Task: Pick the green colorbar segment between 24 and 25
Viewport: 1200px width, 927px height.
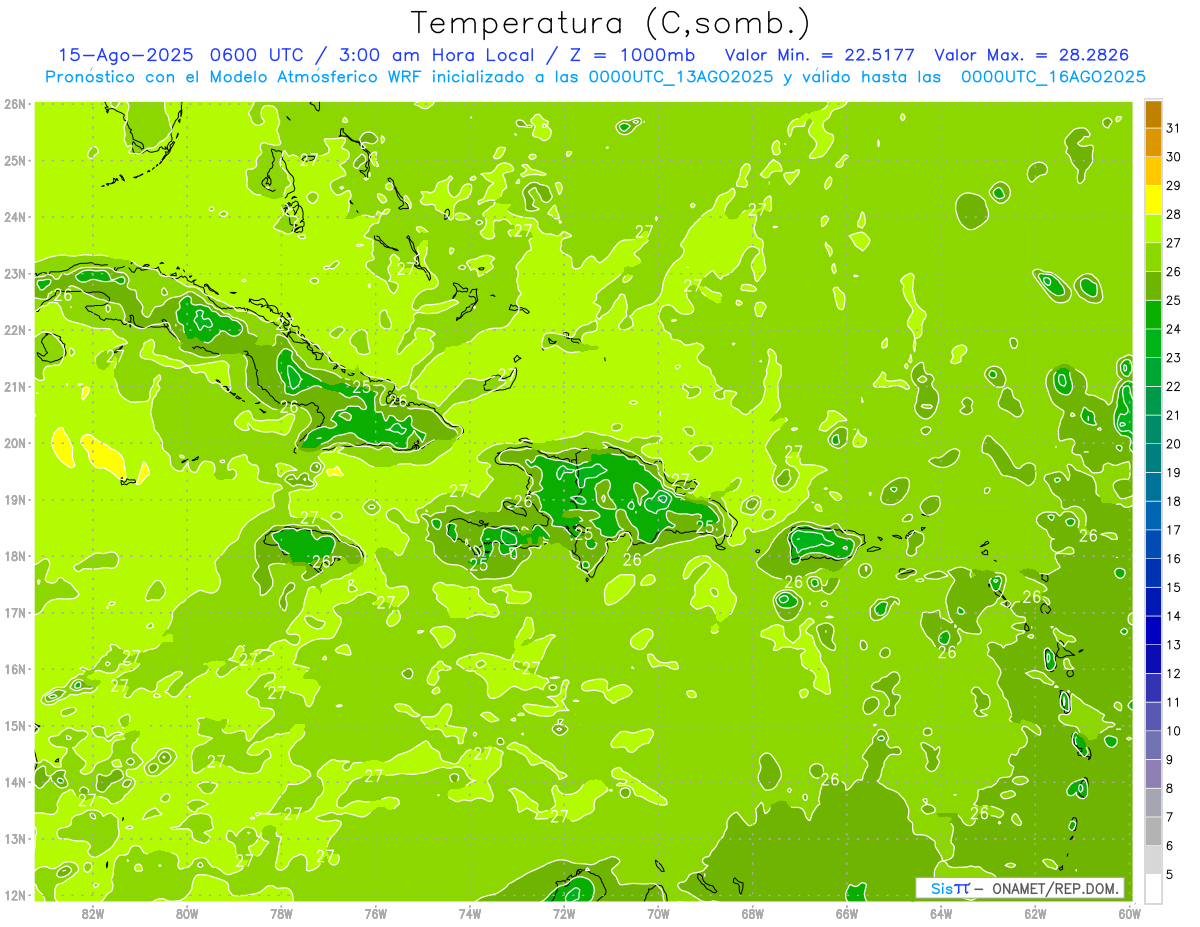Action: (x=1154, y=315)
